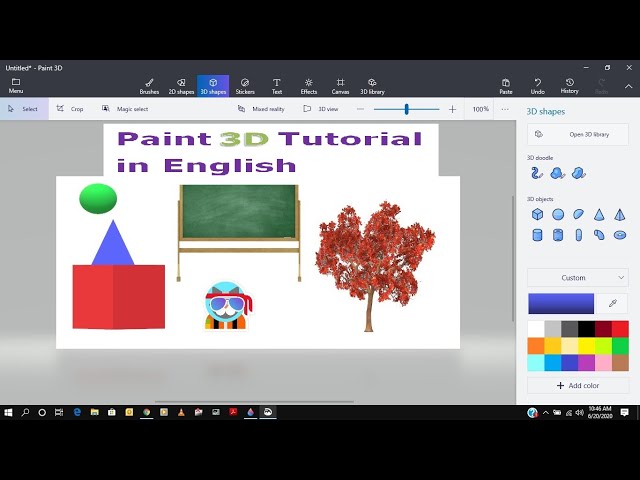
Task: Click zoom out minus icon
Action: coord(360,109)
